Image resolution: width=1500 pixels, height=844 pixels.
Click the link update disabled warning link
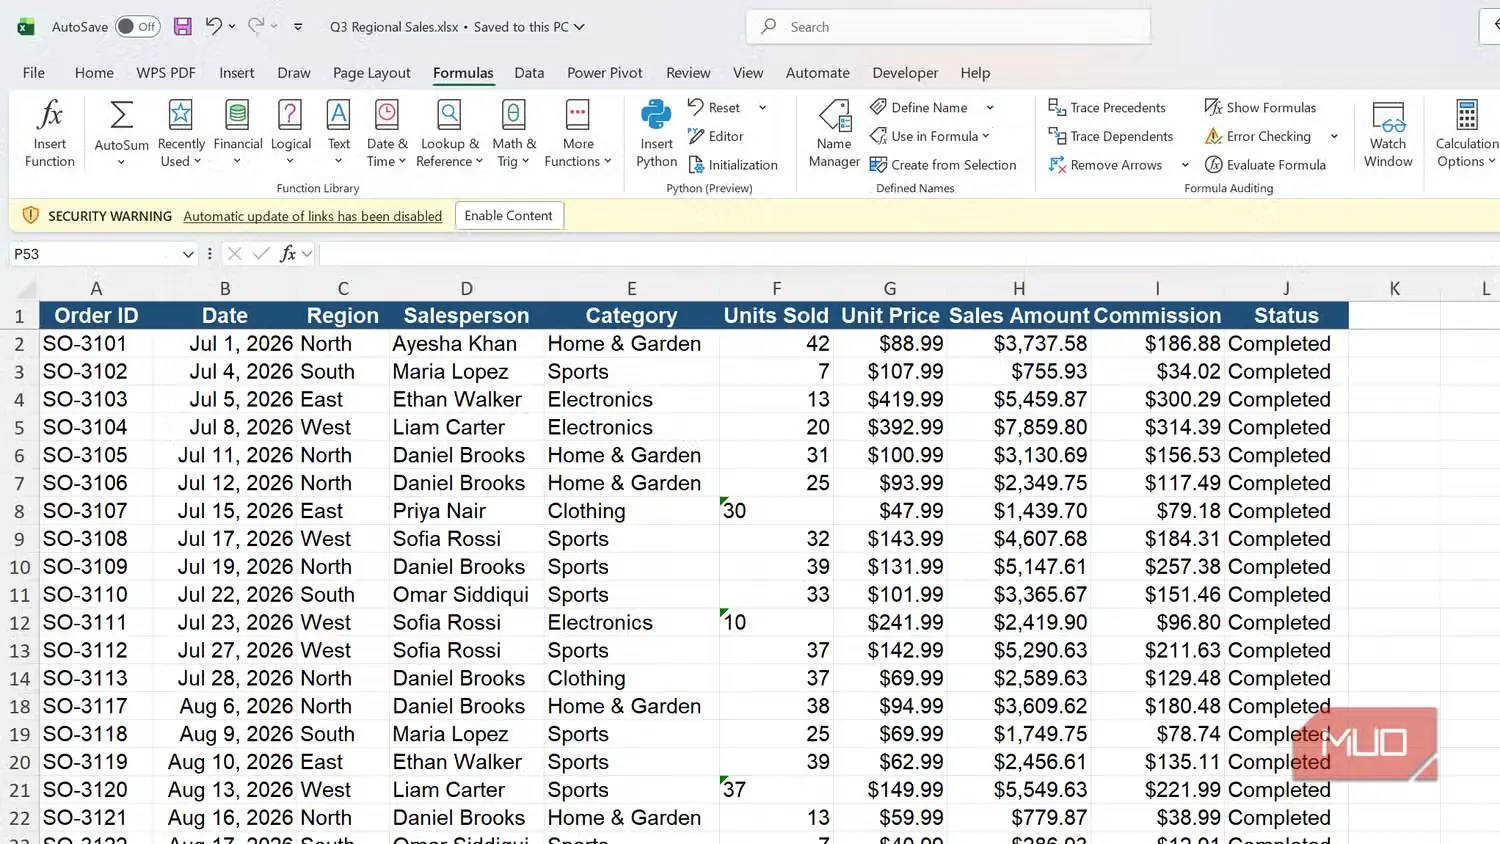[312, 216]
